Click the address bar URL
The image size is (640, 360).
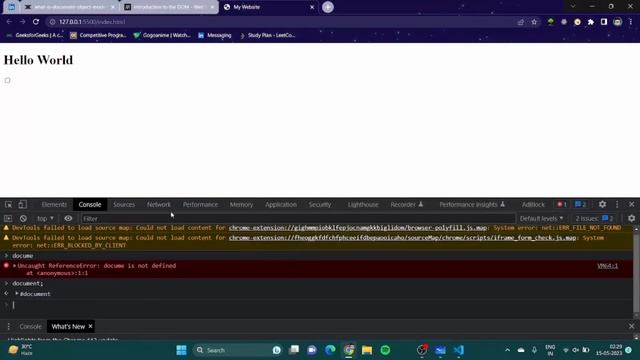click(92, 22)
